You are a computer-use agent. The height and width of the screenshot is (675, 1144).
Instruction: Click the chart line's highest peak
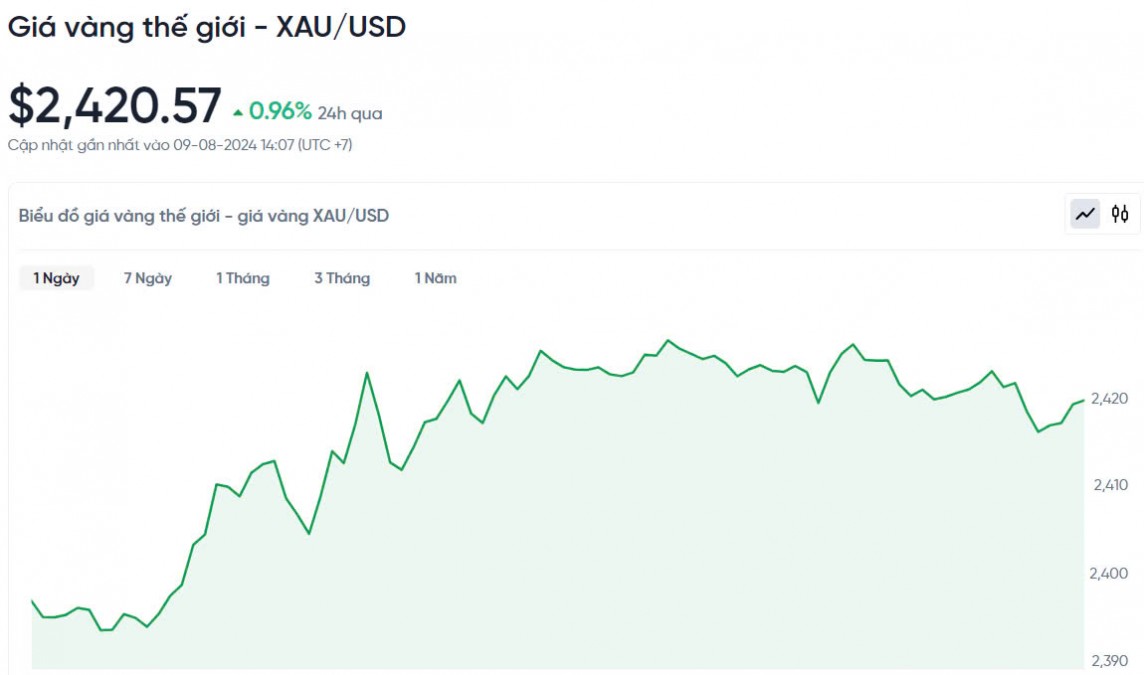pos(669,340)
